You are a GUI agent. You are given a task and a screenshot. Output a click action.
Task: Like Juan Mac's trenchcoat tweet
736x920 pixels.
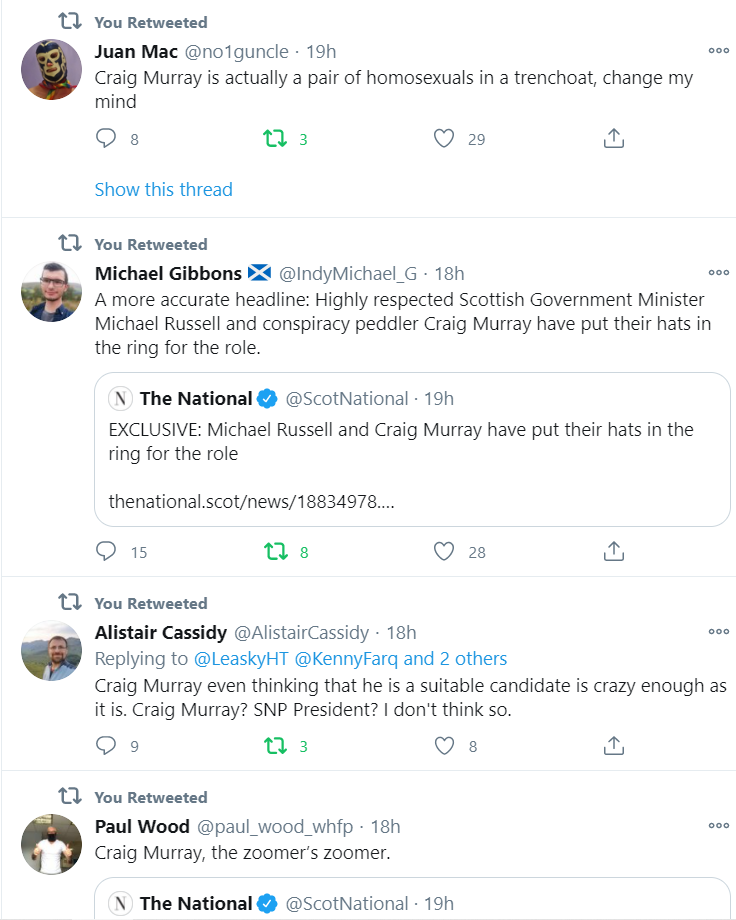[444, 138]
